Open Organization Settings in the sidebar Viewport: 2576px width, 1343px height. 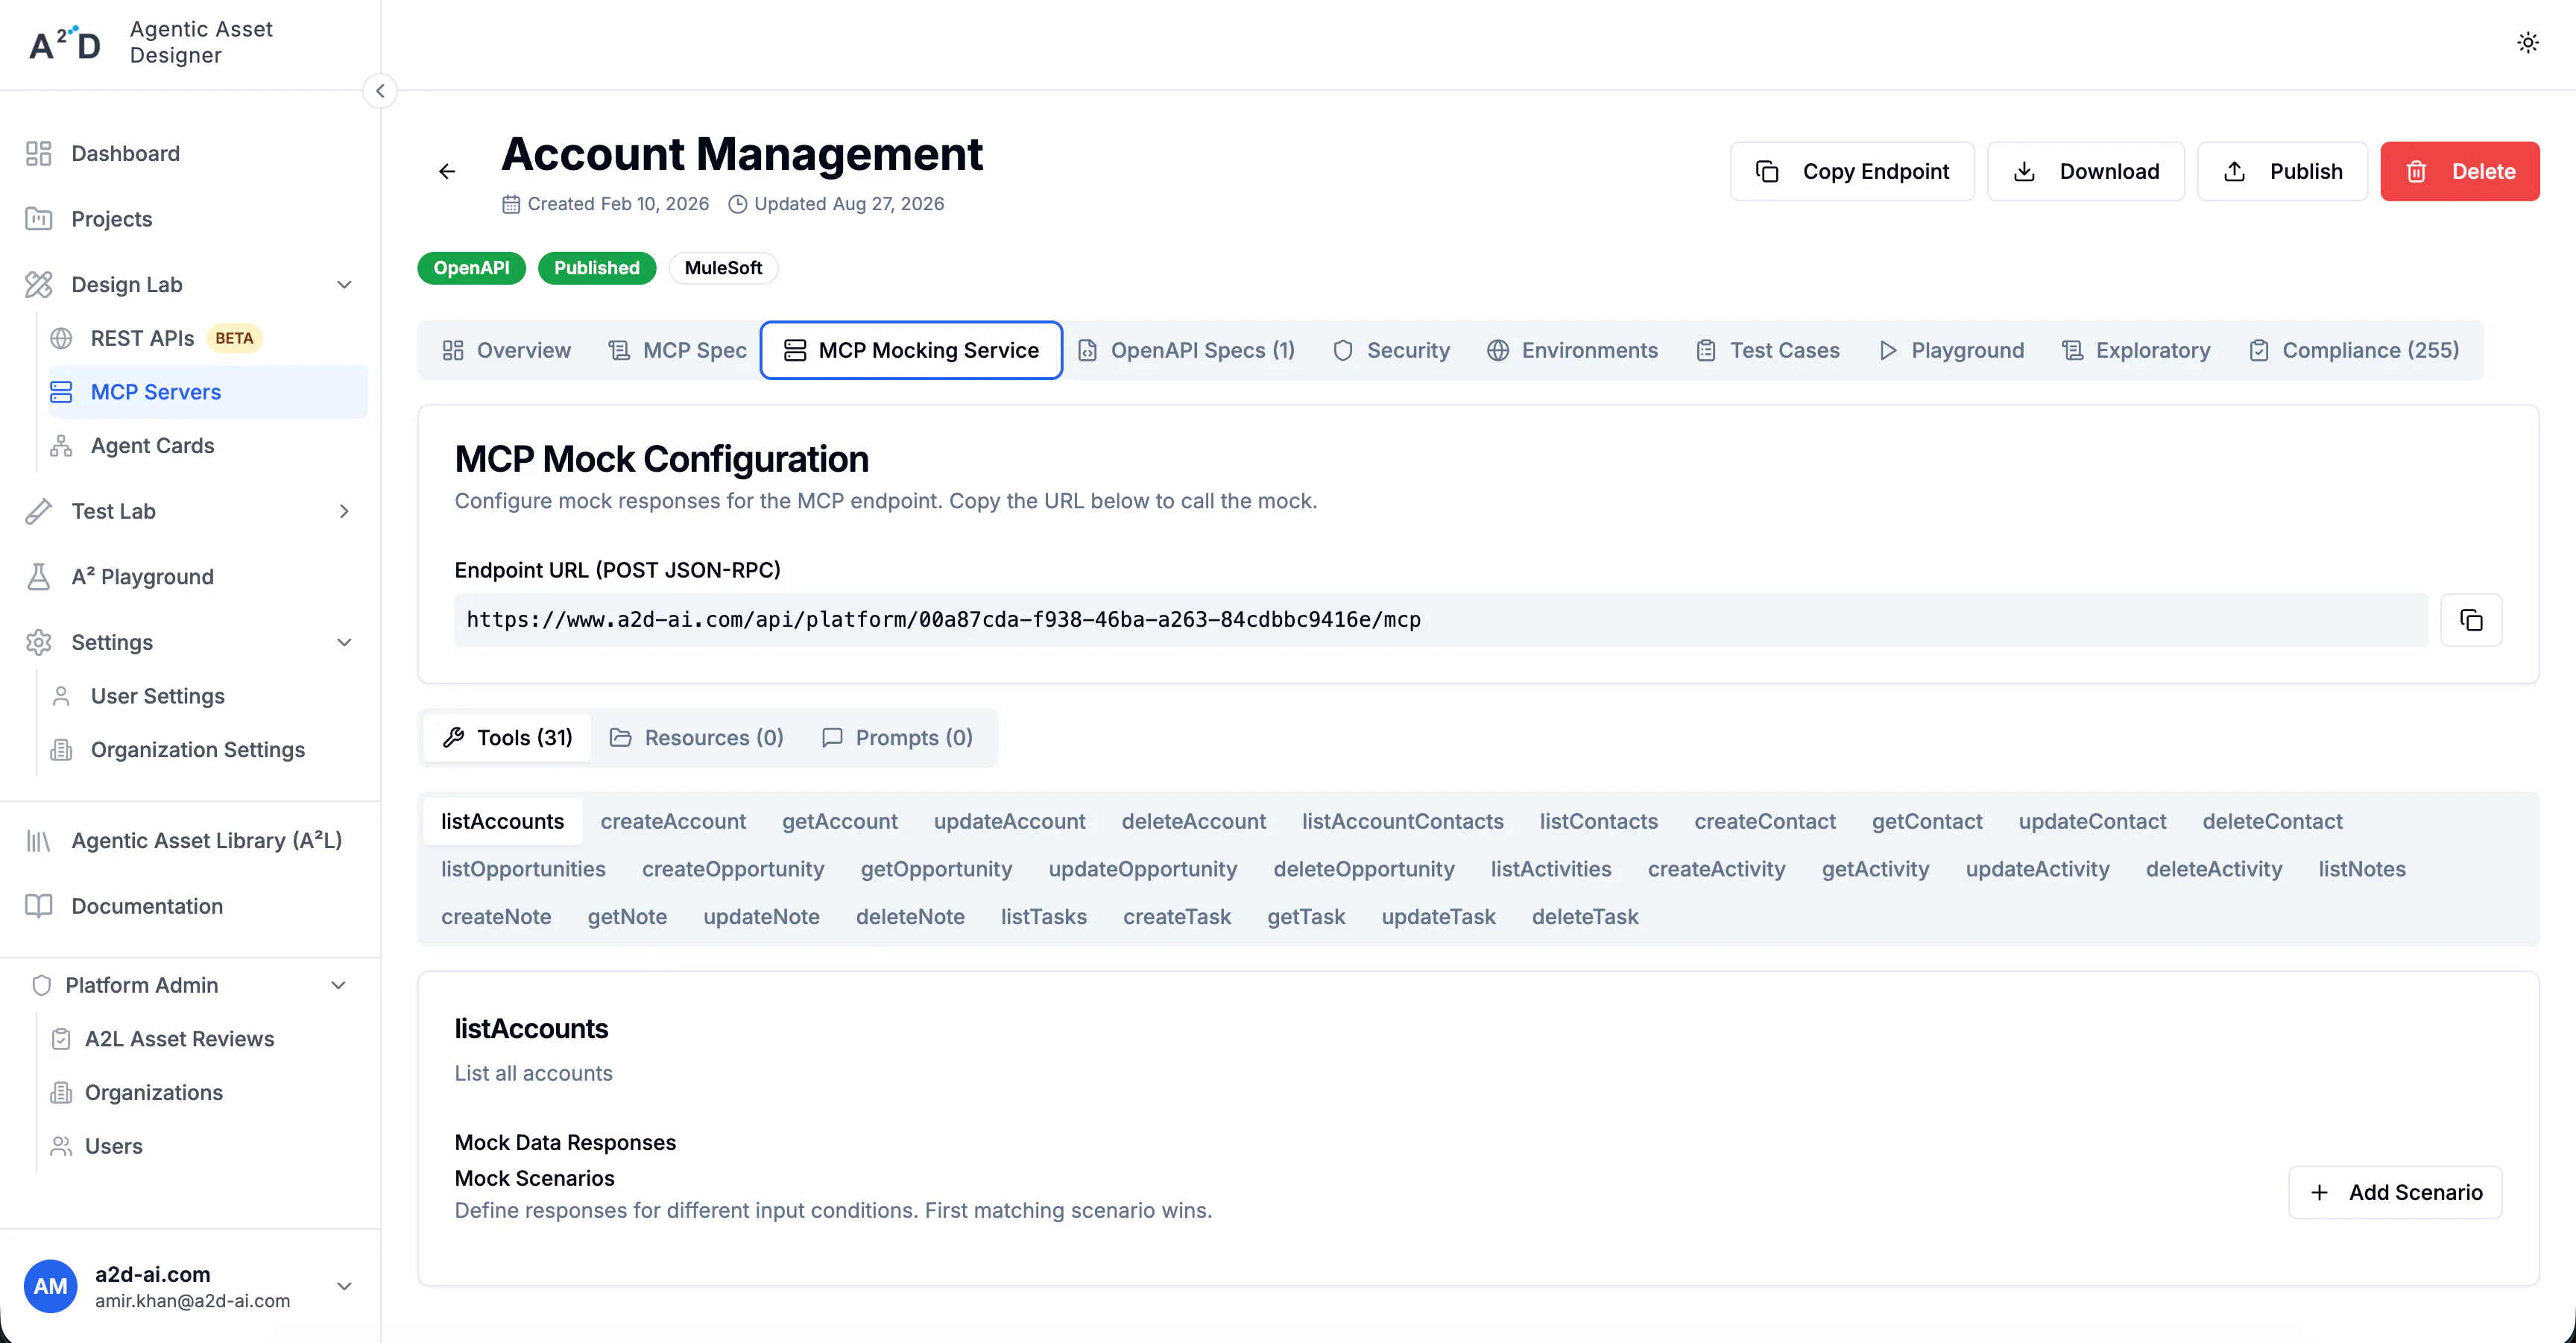[197, 750]
